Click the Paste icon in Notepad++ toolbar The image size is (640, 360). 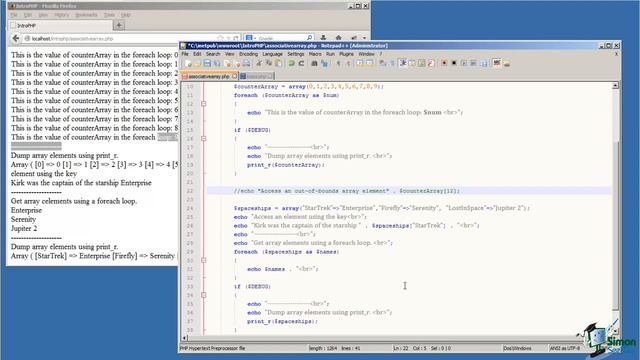[278, 63]
